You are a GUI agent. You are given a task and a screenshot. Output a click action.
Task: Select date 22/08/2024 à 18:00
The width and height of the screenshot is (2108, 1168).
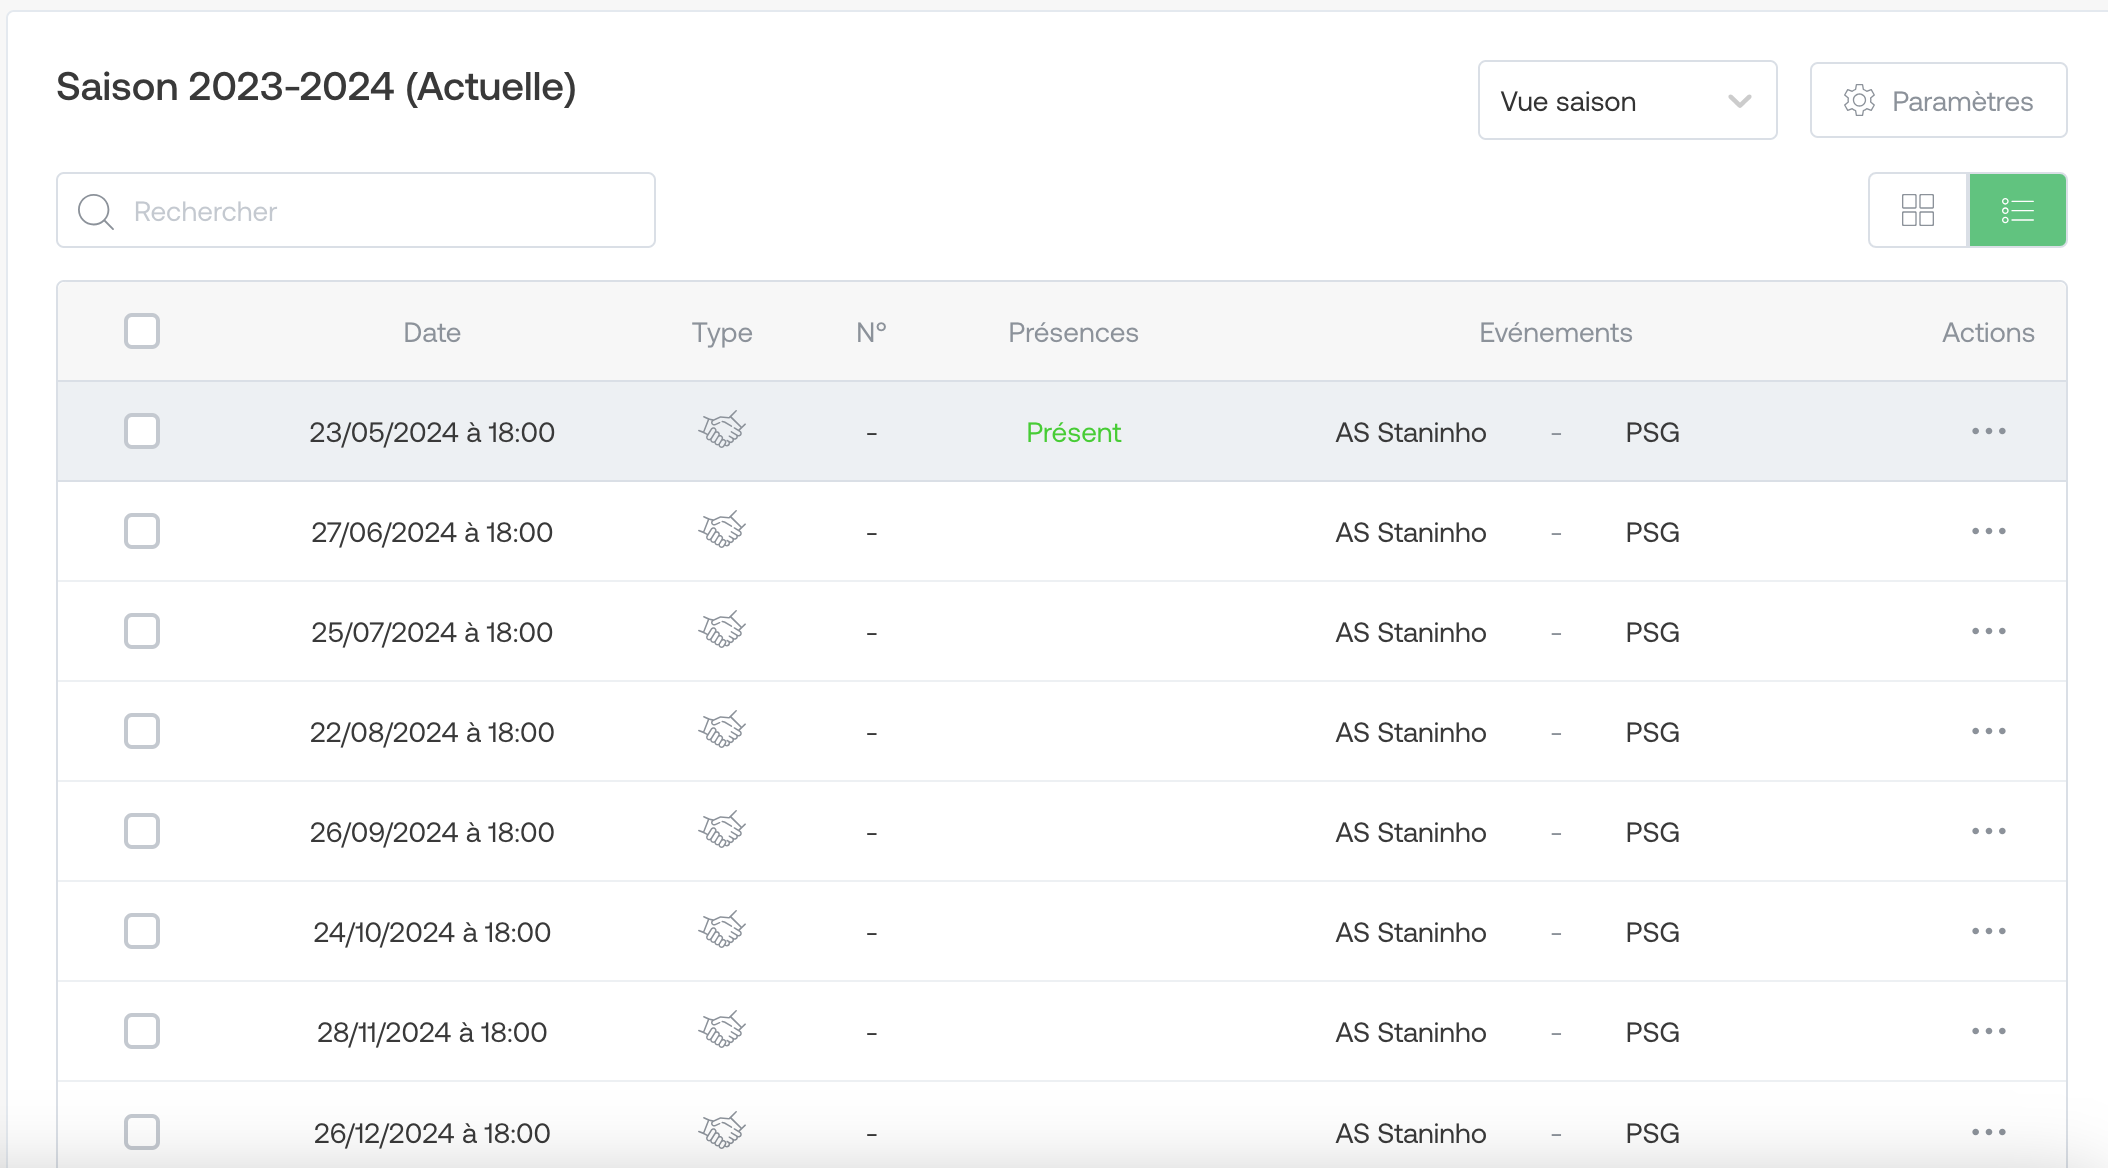click(x=432, y=732)
